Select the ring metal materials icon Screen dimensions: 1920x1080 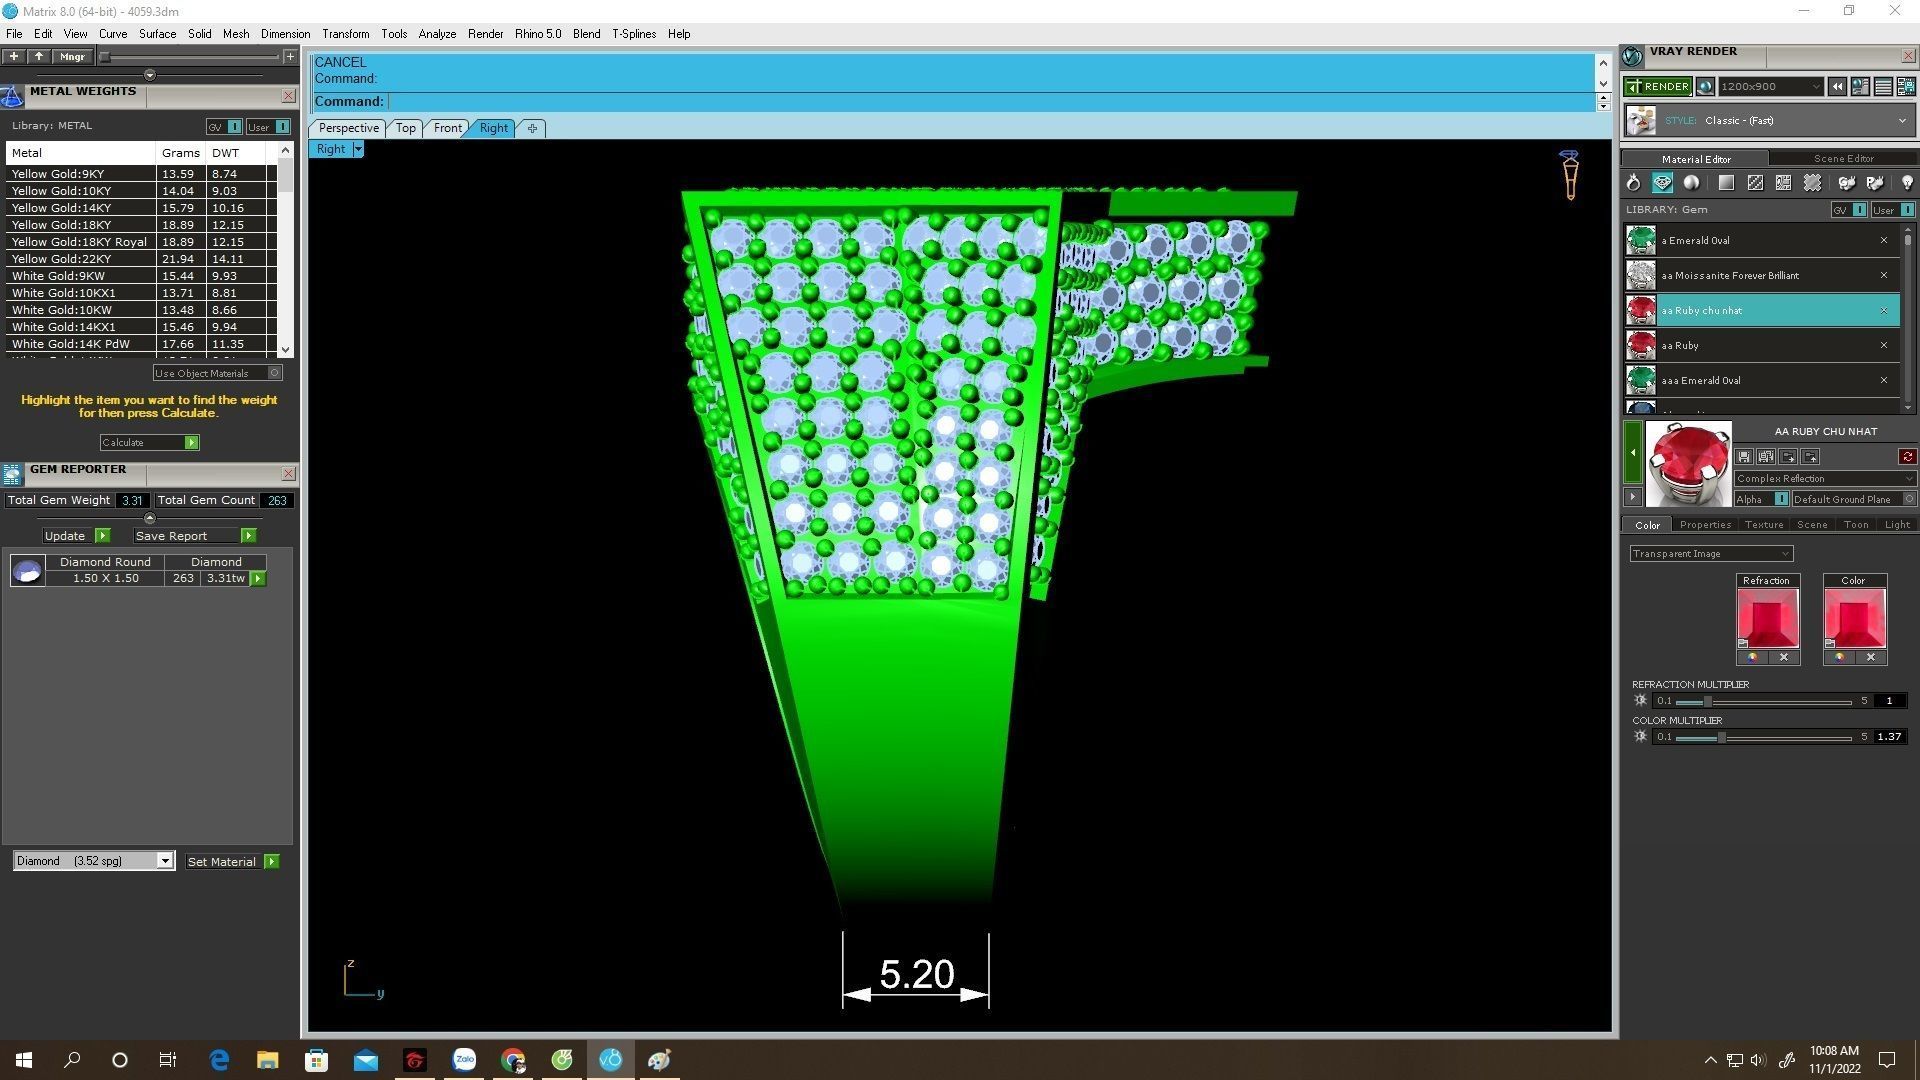(1633, 183)
